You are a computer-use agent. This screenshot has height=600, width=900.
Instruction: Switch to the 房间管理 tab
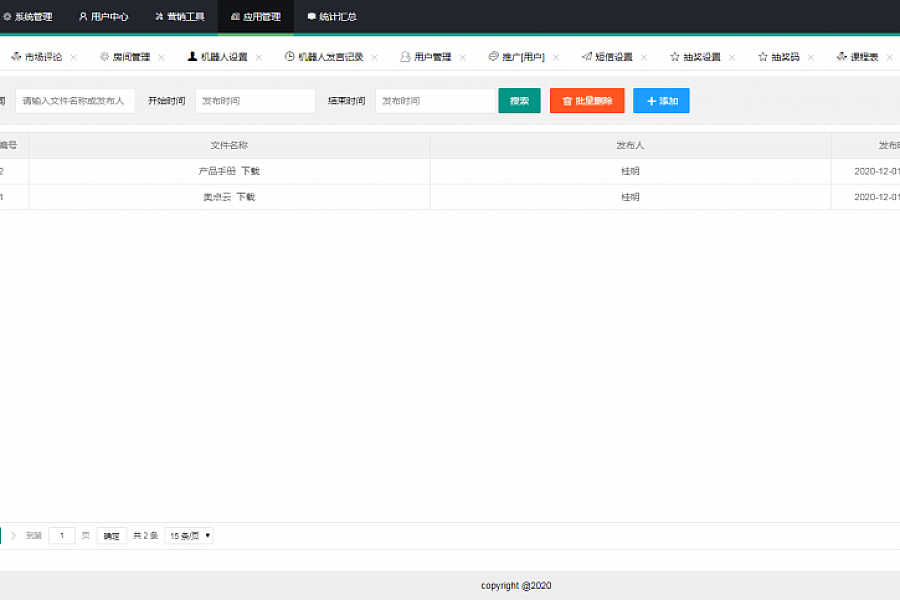(131, 57)
